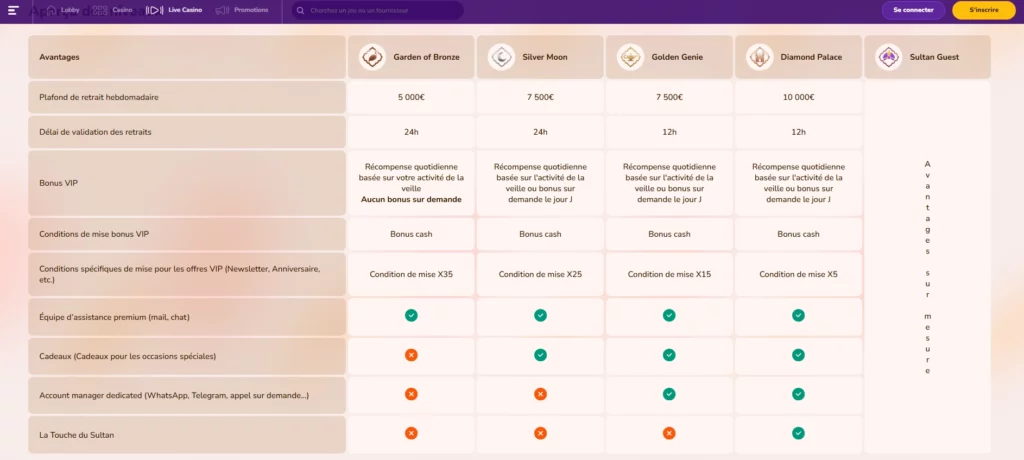Select the Cadeaux occasions spéciales row label
1024x460 pixels.
pos(127,356)
